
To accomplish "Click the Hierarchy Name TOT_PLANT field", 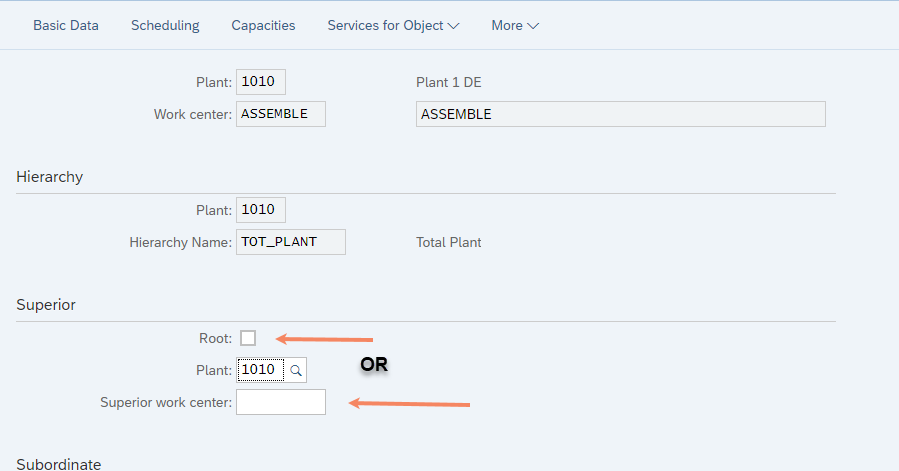I will (x=291, y=242).
